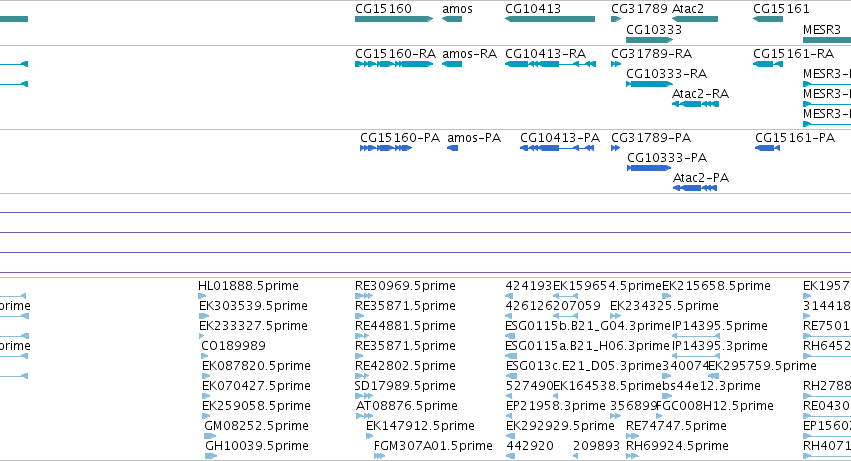Image resolution: width=851 pixels, height=461 pixels.
Task: Click the amos-PA protein glyph
Action: [453, 148]
